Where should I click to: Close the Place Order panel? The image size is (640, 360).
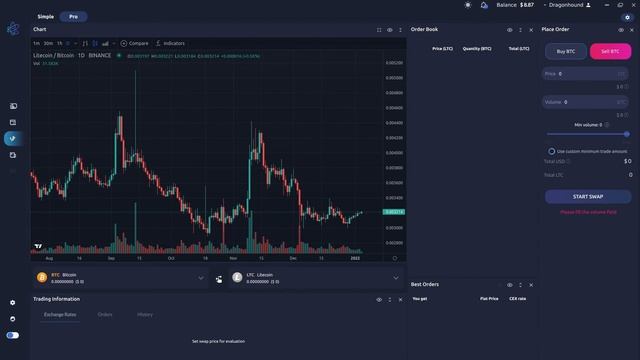click(x=632, y=30)
